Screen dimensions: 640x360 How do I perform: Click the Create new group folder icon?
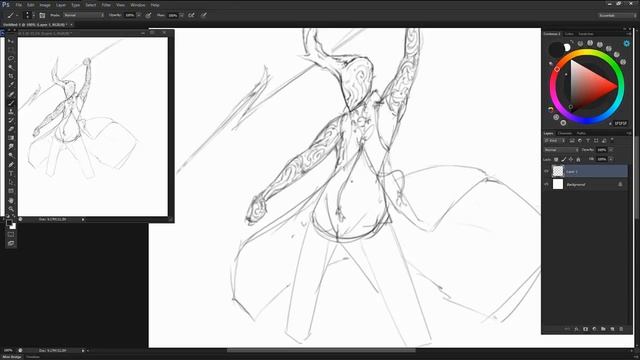pos(603,329)
